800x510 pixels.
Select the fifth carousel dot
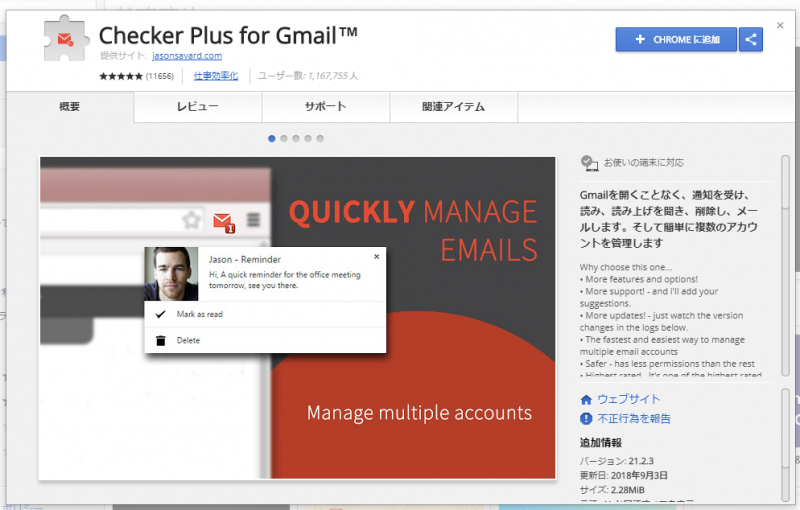[x=320, y=139]
